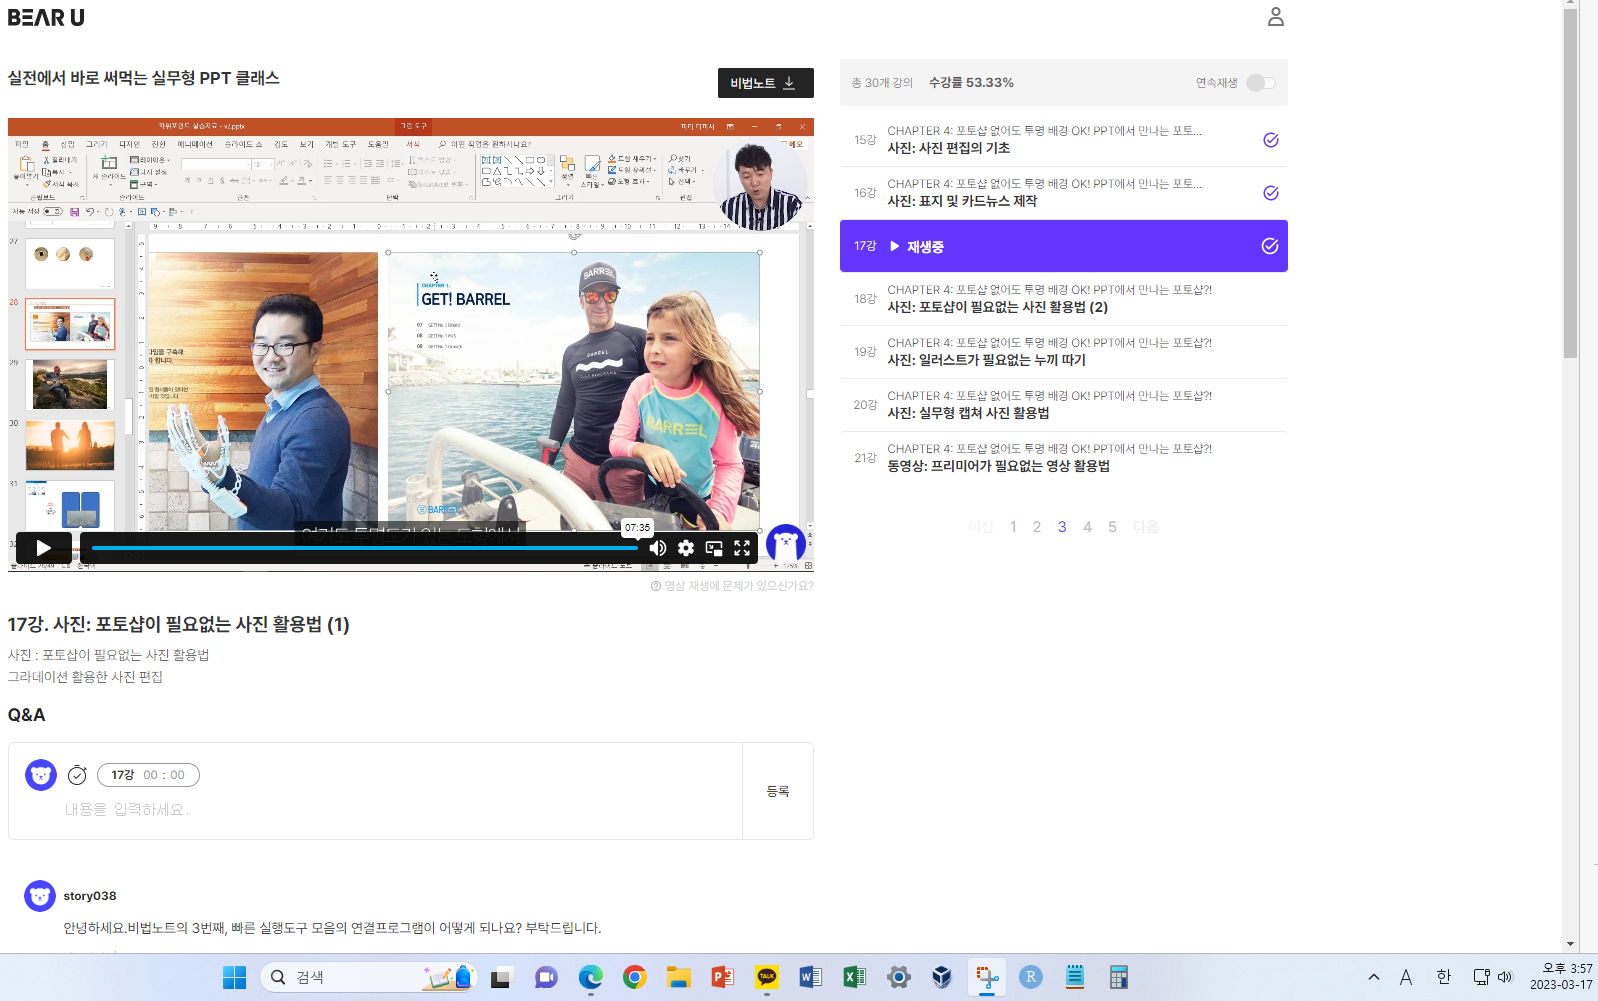Click the Q&A timestamp stopwatch icon
The width and height of the screenshot is (1598, 1001).
tap(77, 775)
